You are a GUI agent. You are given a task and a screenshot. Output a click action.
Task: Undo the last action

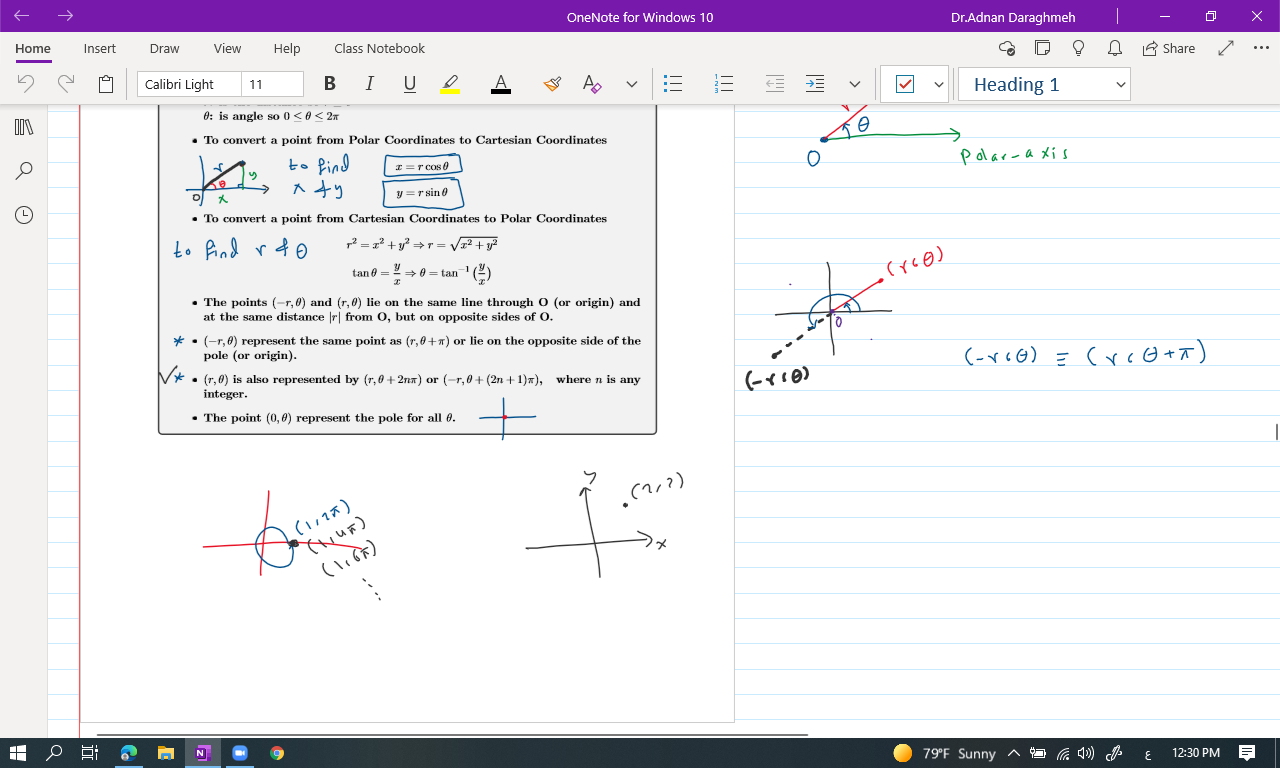point(27,84)
